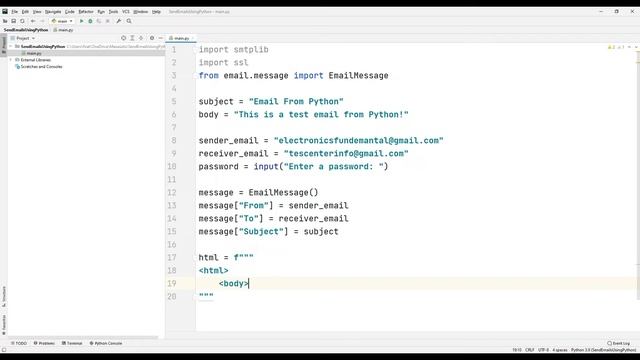
Task: Open the Terminal tool window
Action: tap(72, 343)
